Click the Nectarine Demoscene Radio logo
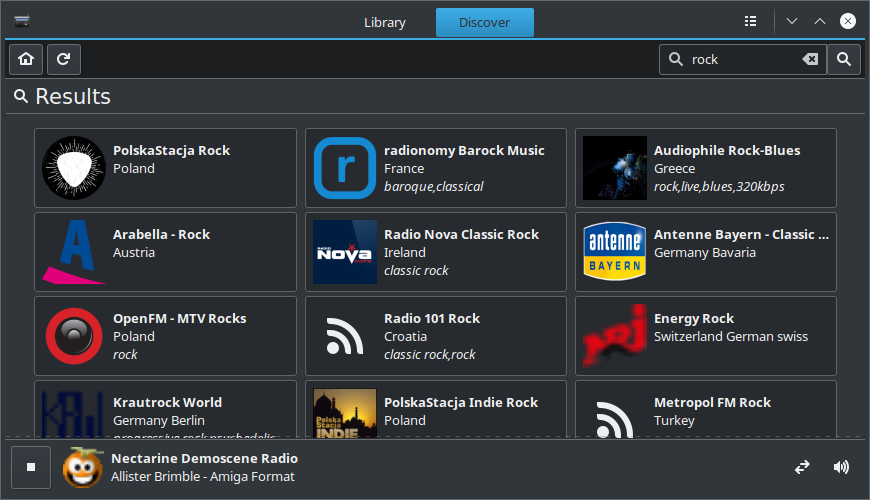Viewport: 870px width, 500px height. click(83, 467)
